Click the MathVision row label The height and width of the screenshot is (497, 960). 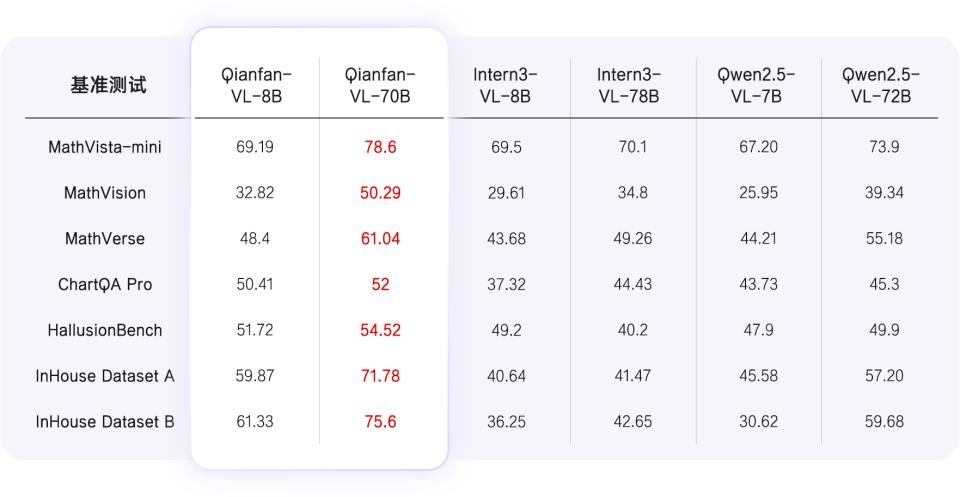coord(105,193)
